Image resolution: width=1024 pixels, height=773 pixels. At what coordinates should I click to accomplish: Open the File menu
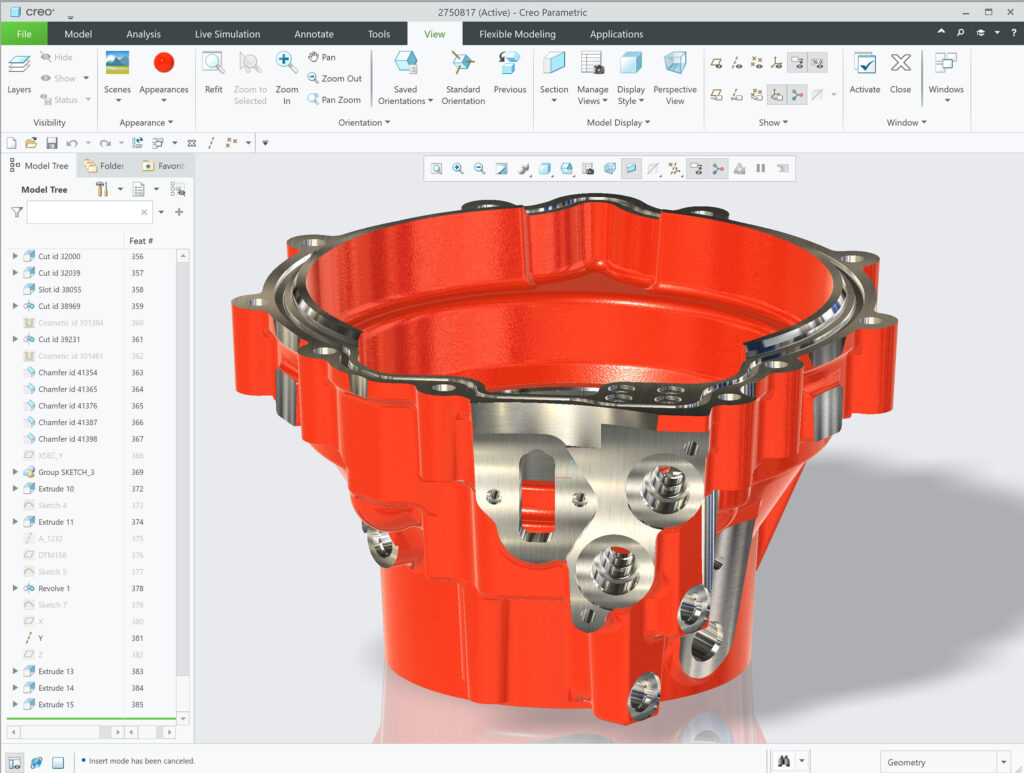pyautogui.click(x=23, y=33)
